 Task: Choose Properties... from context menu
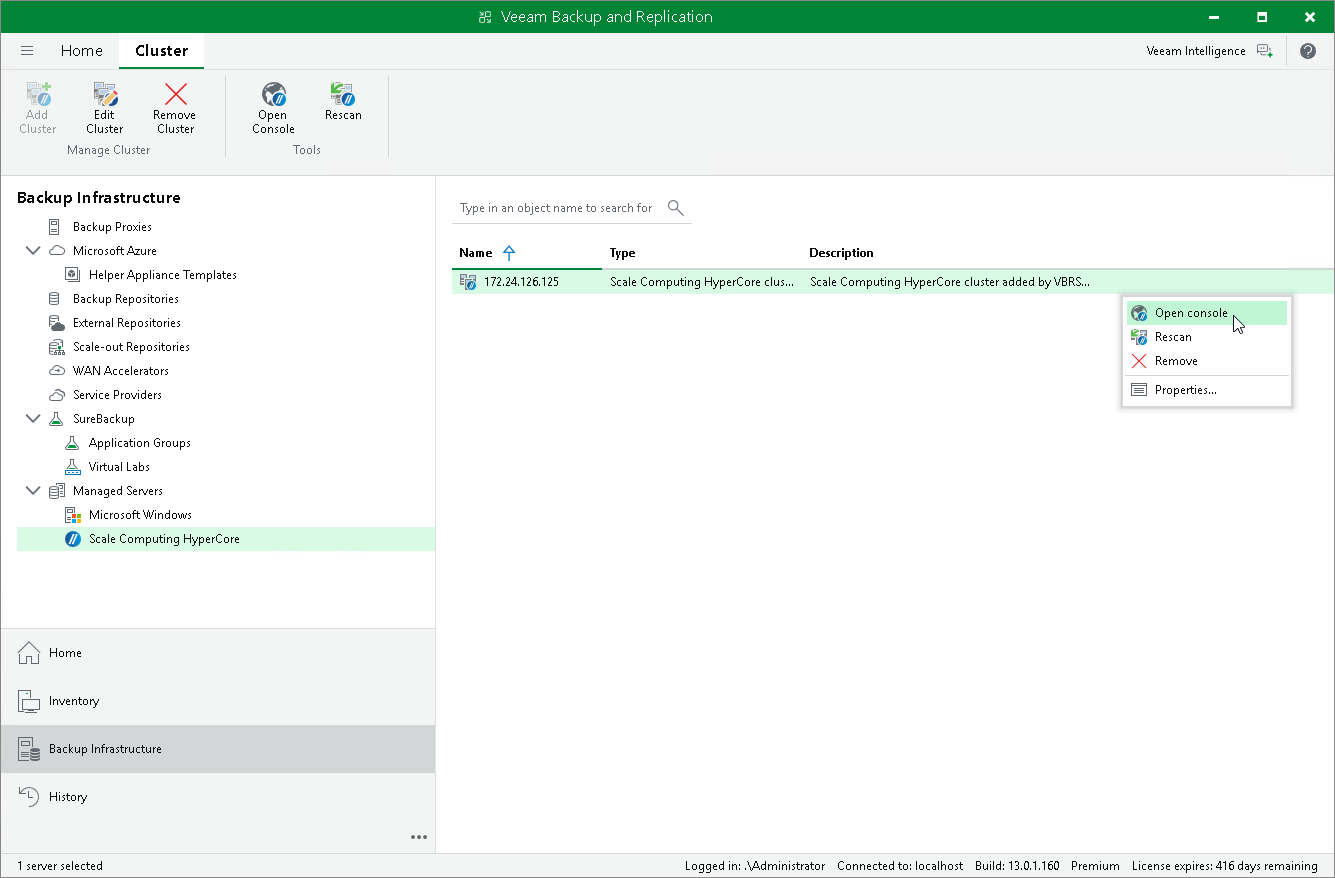pos(1207,390)
